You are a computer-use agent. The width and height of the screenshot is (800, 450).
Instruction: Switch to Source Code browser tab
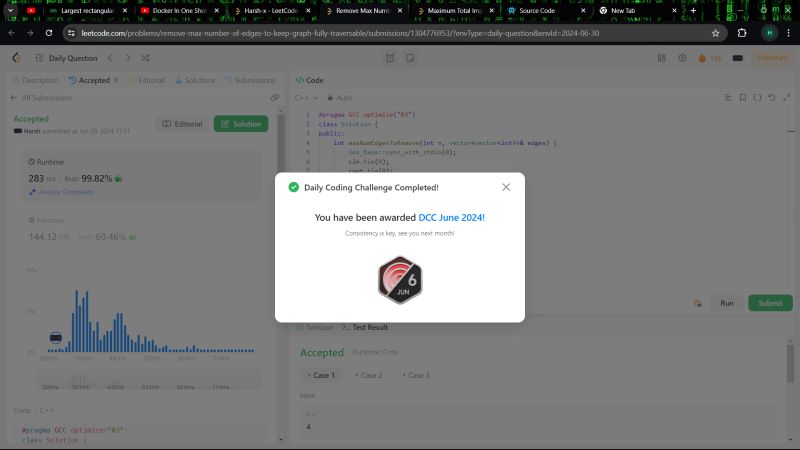pos(546,10)
